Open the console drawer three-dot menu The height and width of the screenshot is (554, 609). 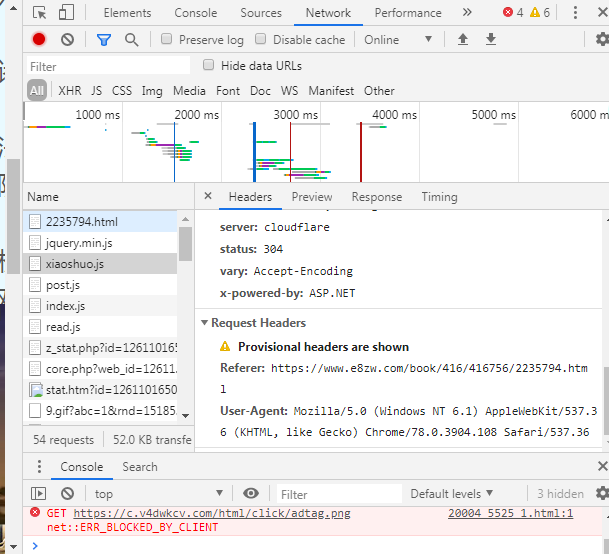point(39,467)
